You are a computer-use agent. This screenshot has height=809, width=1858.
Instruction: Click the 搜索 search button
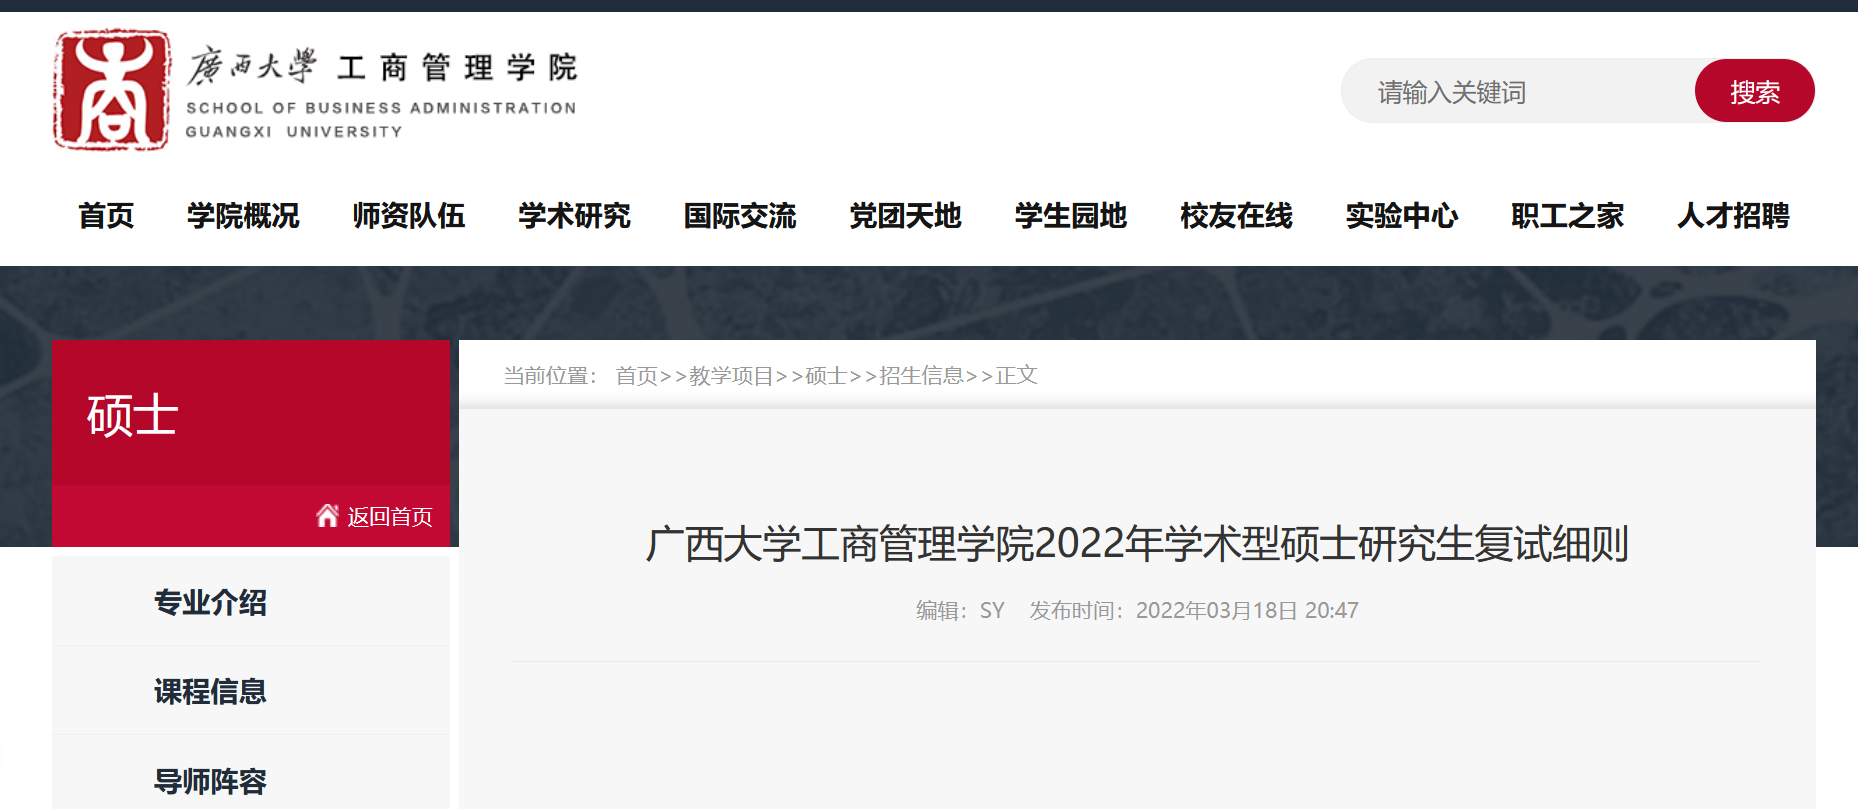click(1754, 91)
